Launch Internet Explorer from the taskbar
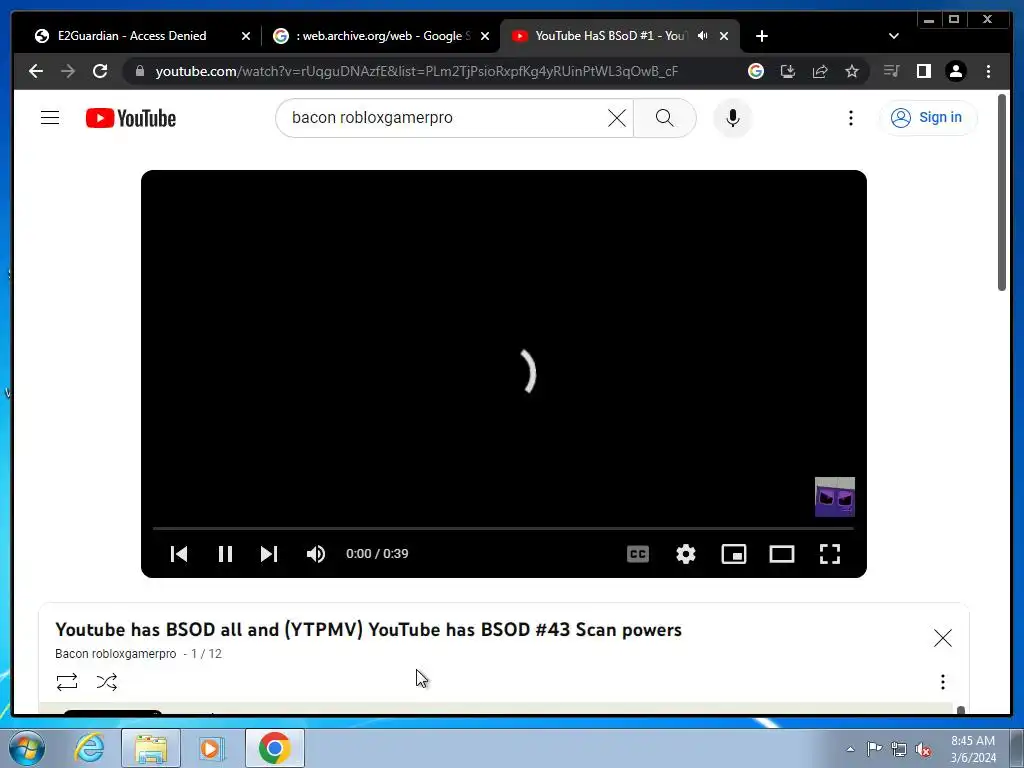The width and height of the screenshot is (1024, 768). point(89,748)
